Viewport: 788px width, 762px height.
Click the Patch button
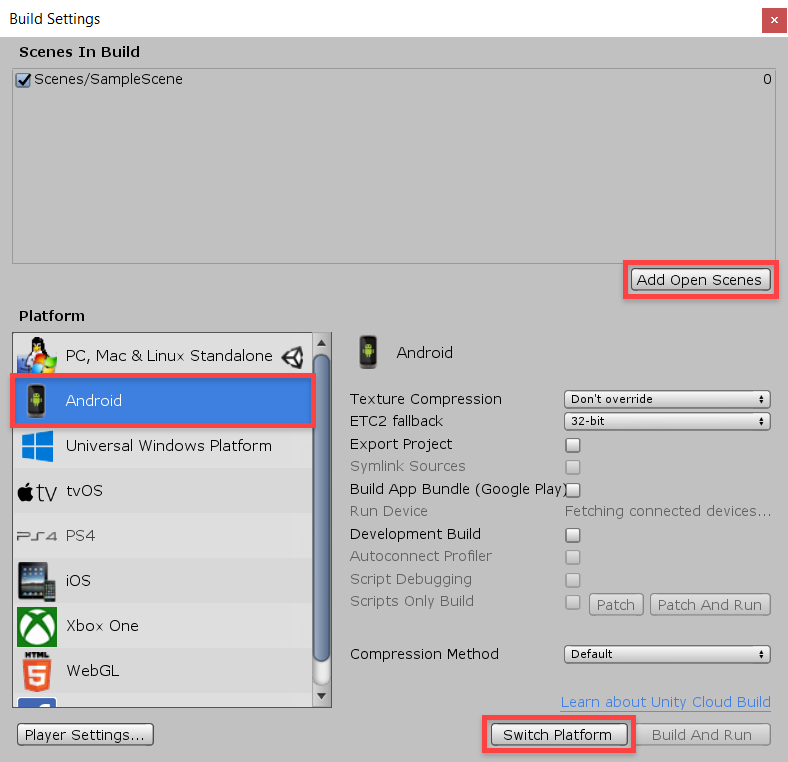pyautogui.click(x=616, y=605)
